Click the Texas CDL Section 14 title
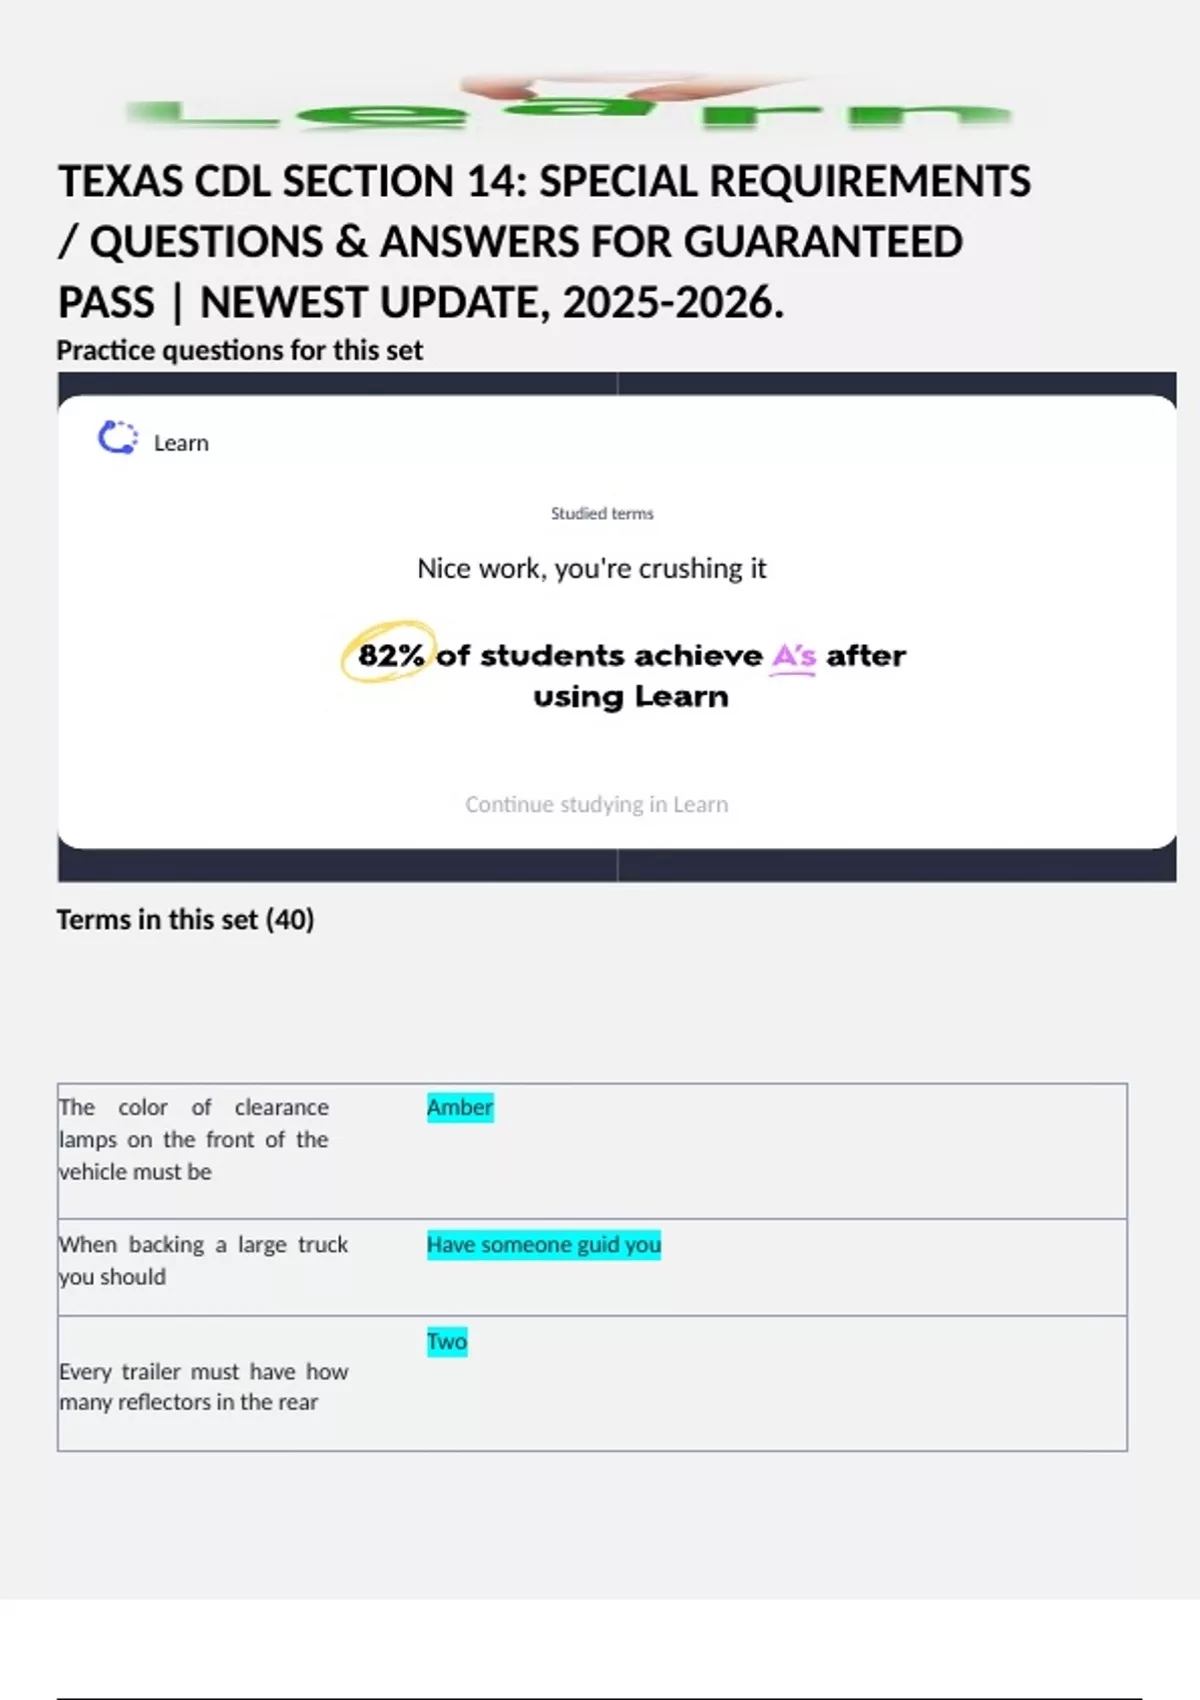This screenshot has width=1200, height=1700. pos(544,242)
